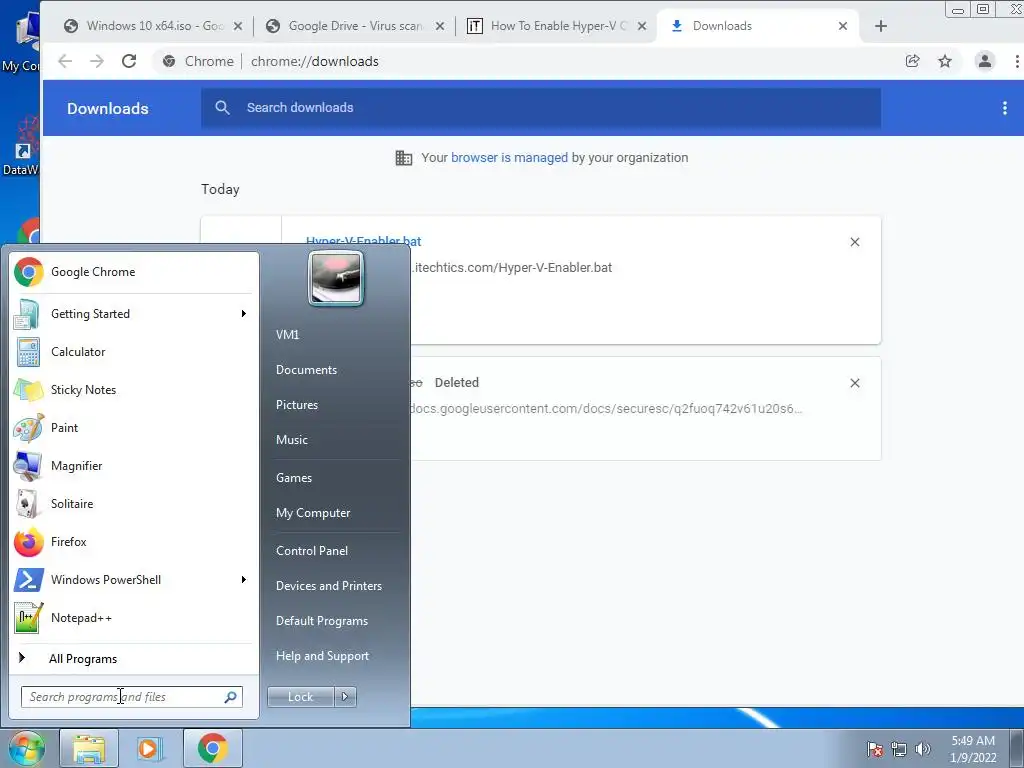Click the docs.googleusercontent.com source URL
Screen dimensions: 1024x768
tap(606, 409)
